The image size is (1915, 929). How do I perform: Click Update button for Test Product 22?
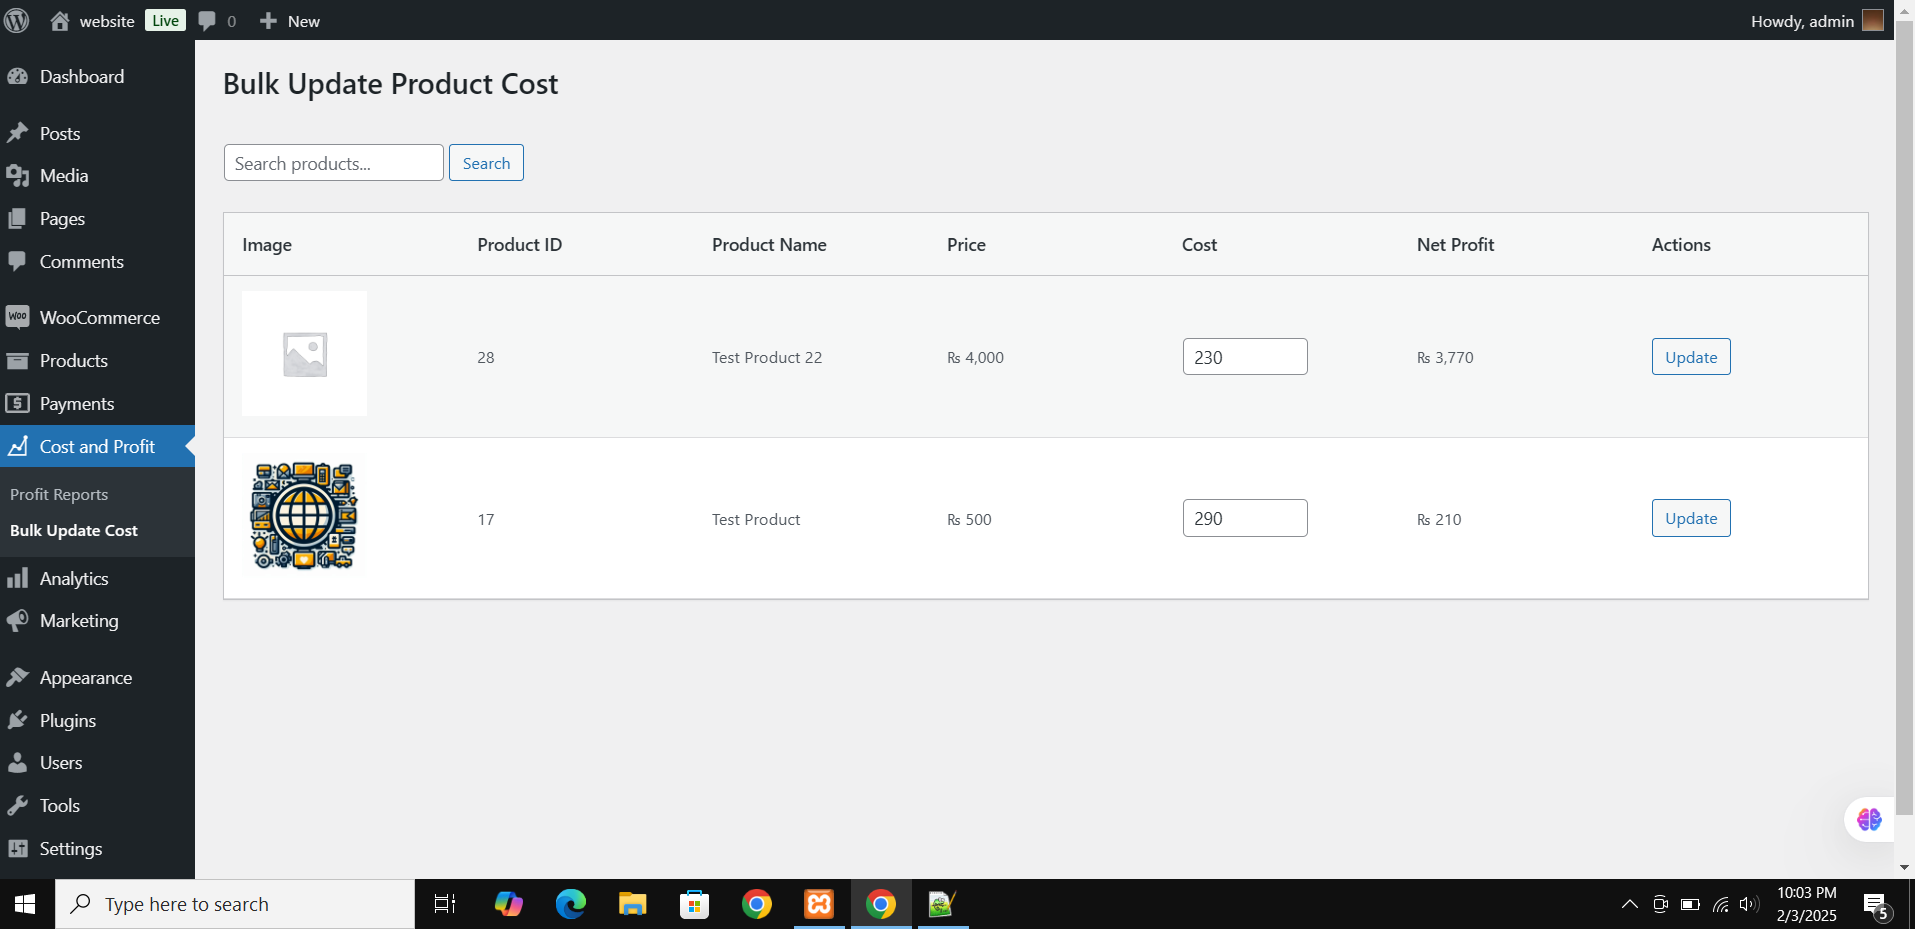(x=1690, y=357)
